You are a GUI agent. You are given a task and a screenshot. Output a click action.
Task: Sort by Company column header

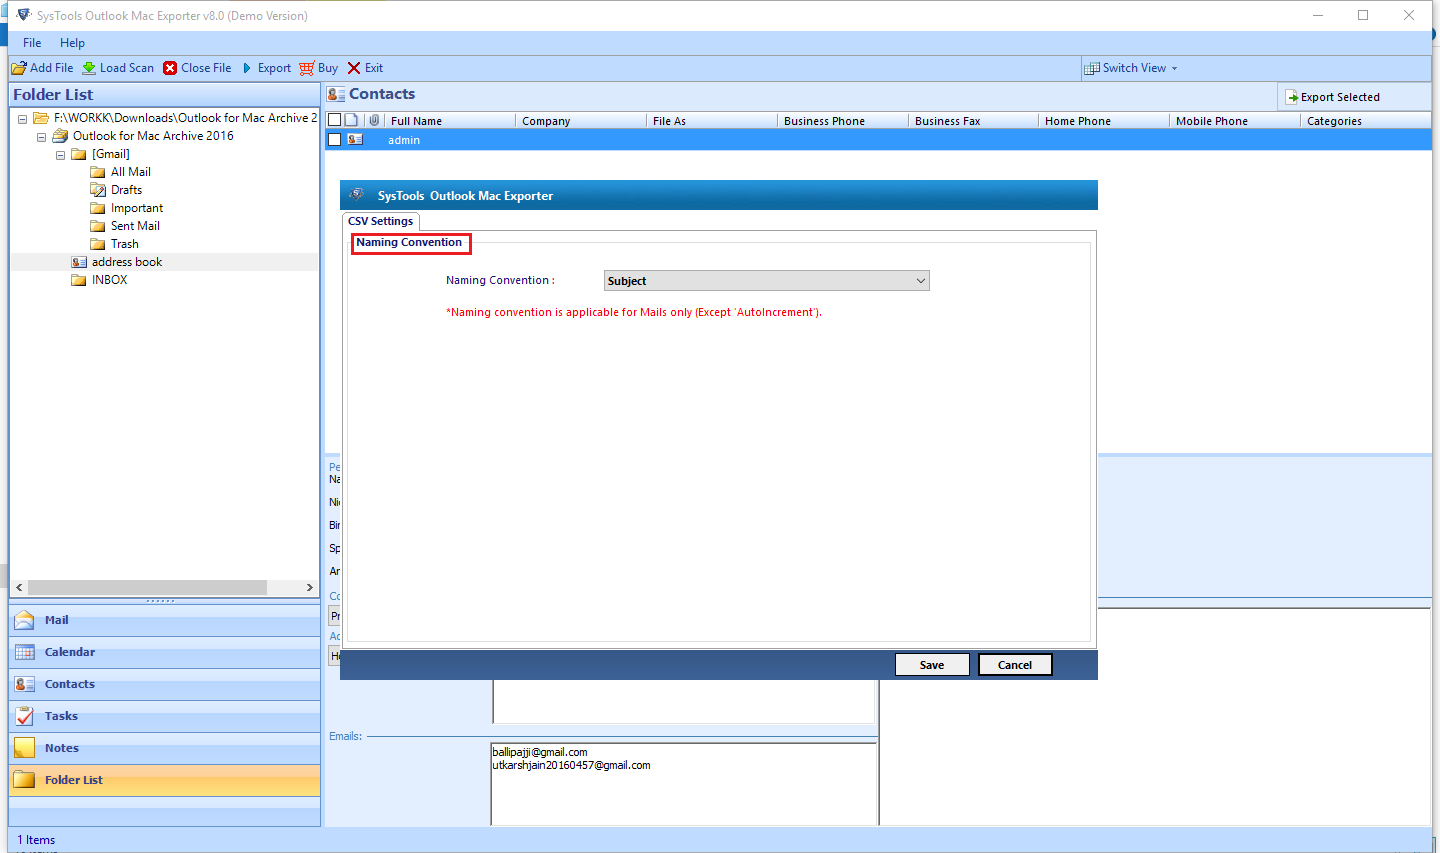[581, 121]
